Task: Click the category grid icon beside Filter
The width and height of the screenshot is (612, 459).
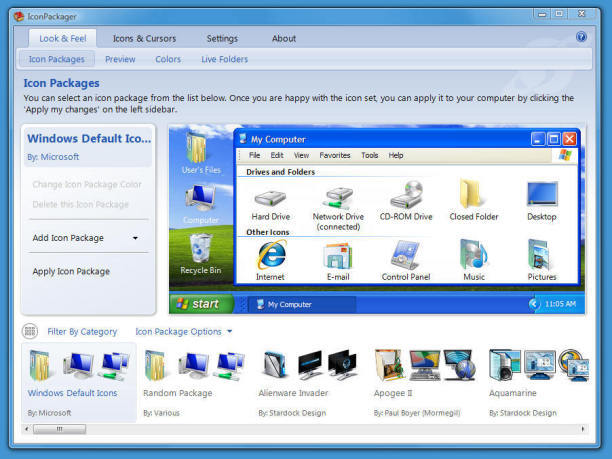Action: (30, 331)
